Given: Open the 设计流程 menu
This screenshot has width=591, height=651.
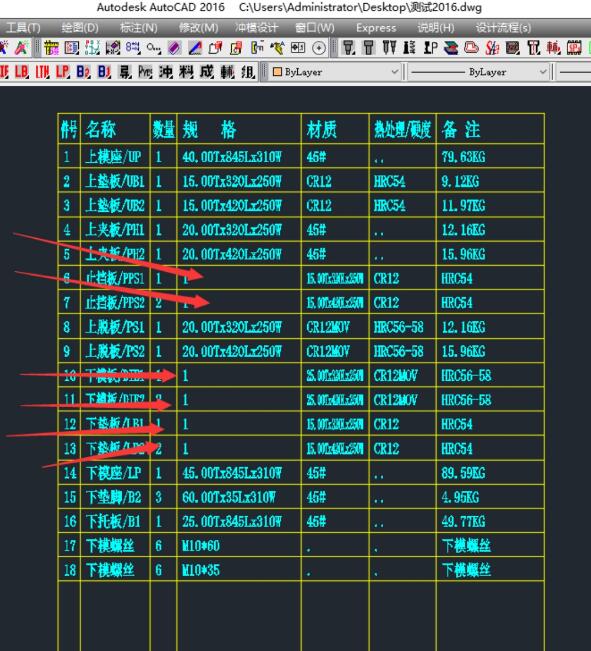Looking at the screenshot, I should pos(503,28).
